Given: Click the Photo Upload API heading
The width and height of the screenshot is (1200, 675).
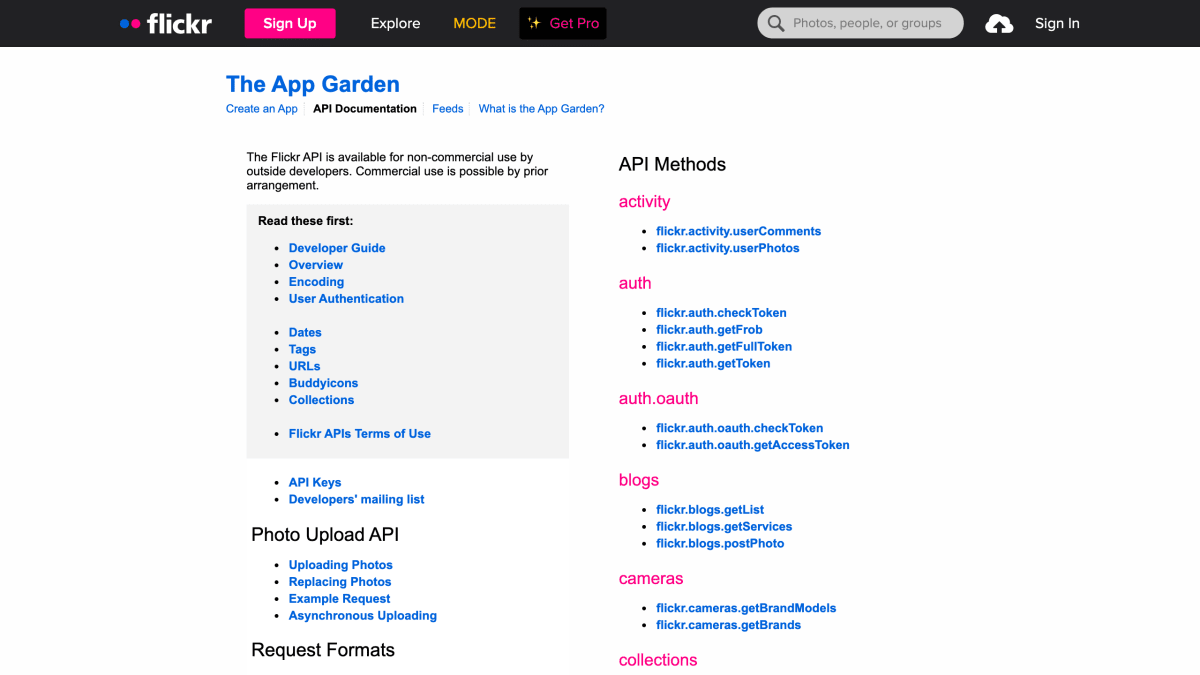Looking at the screenshot, I should pos(325,535).
